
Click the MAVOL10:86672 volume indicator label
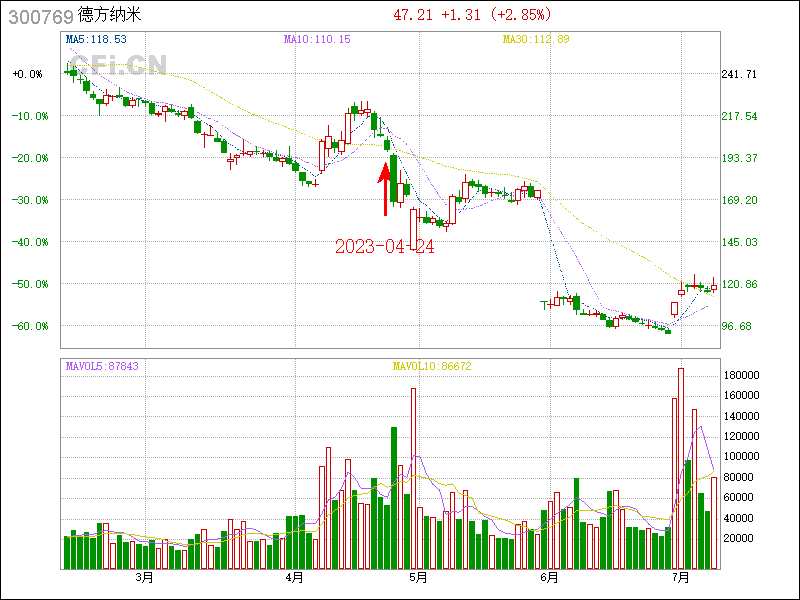[431, 366]
